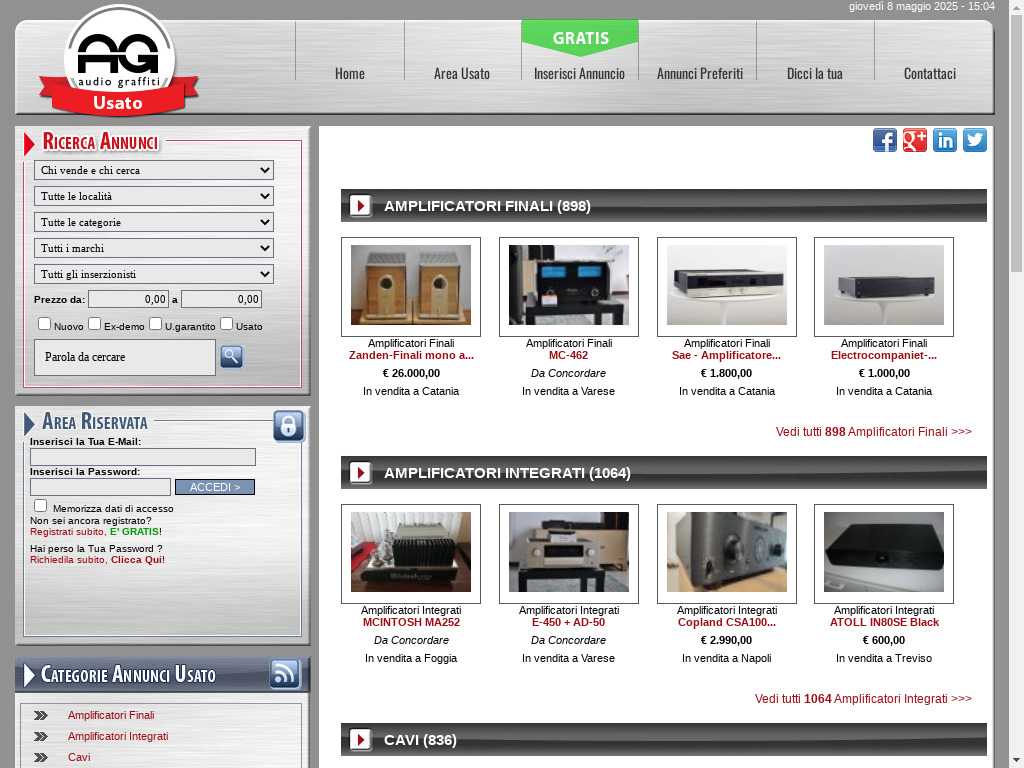Select Inserisci Annuncio in navigation
This screenshot has height=768, width=1024.
point(579,74)
